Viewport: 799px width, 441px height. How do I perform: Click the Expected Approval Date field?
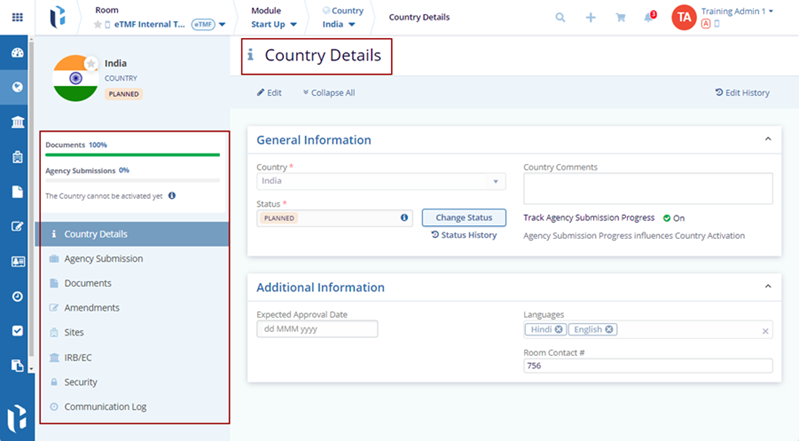[x=317, y=329]
